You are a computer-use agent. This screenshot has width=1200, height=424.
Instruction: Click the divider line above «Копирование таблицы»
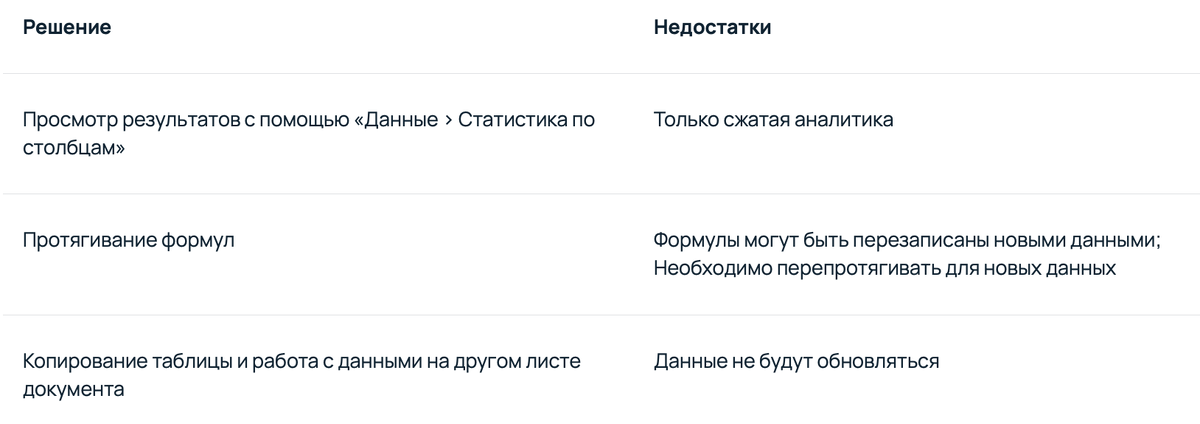click(600, 315)
